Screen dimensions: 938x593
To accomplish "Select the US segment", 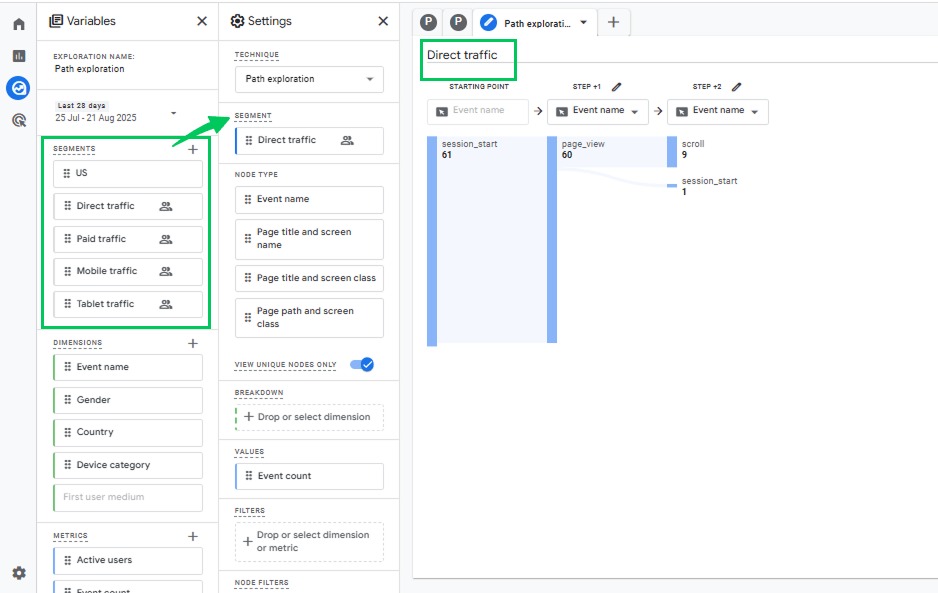I will pyautogui.click(x=128, y=174).
